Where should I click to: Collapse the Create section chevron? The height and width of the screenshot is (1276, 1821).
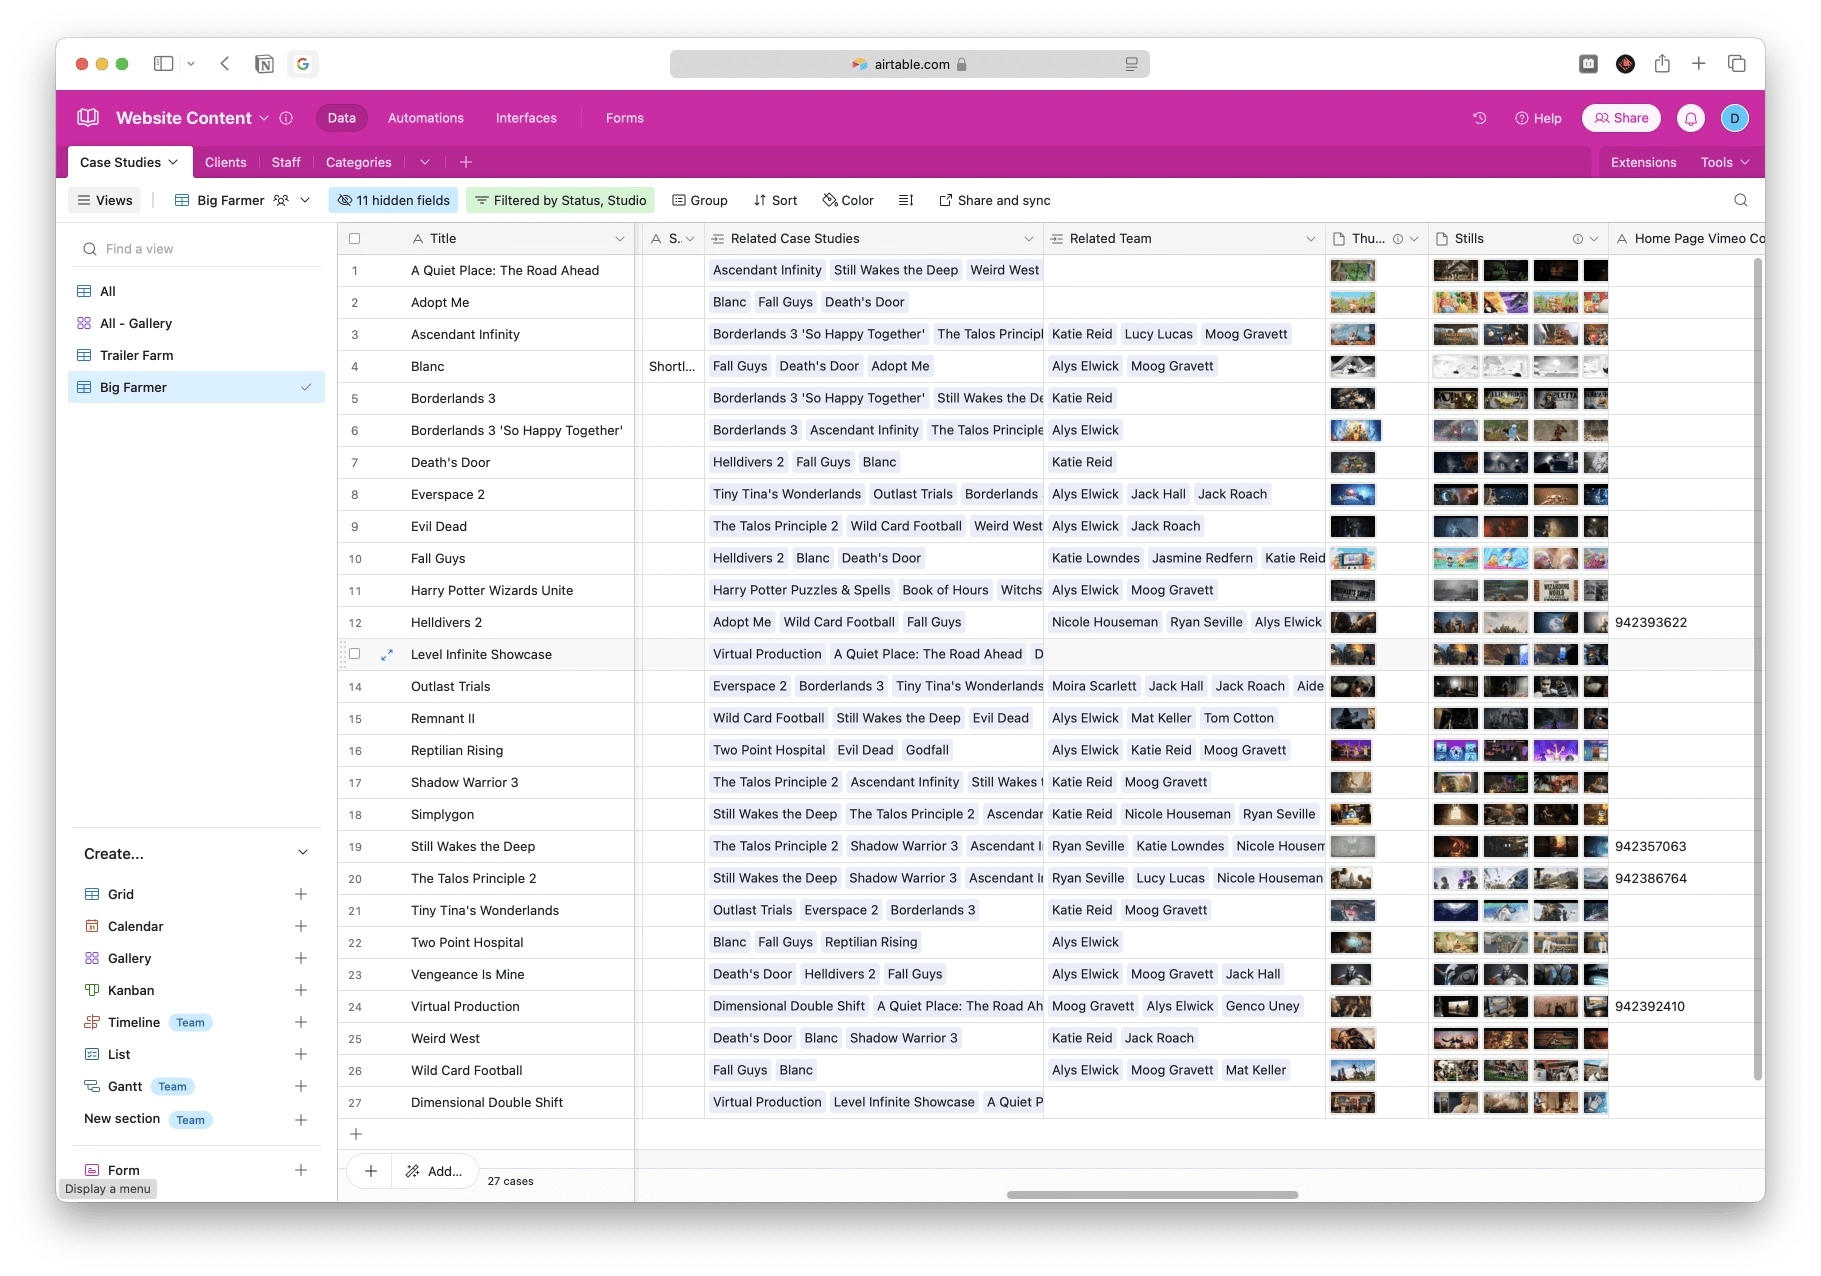[303, 853]
